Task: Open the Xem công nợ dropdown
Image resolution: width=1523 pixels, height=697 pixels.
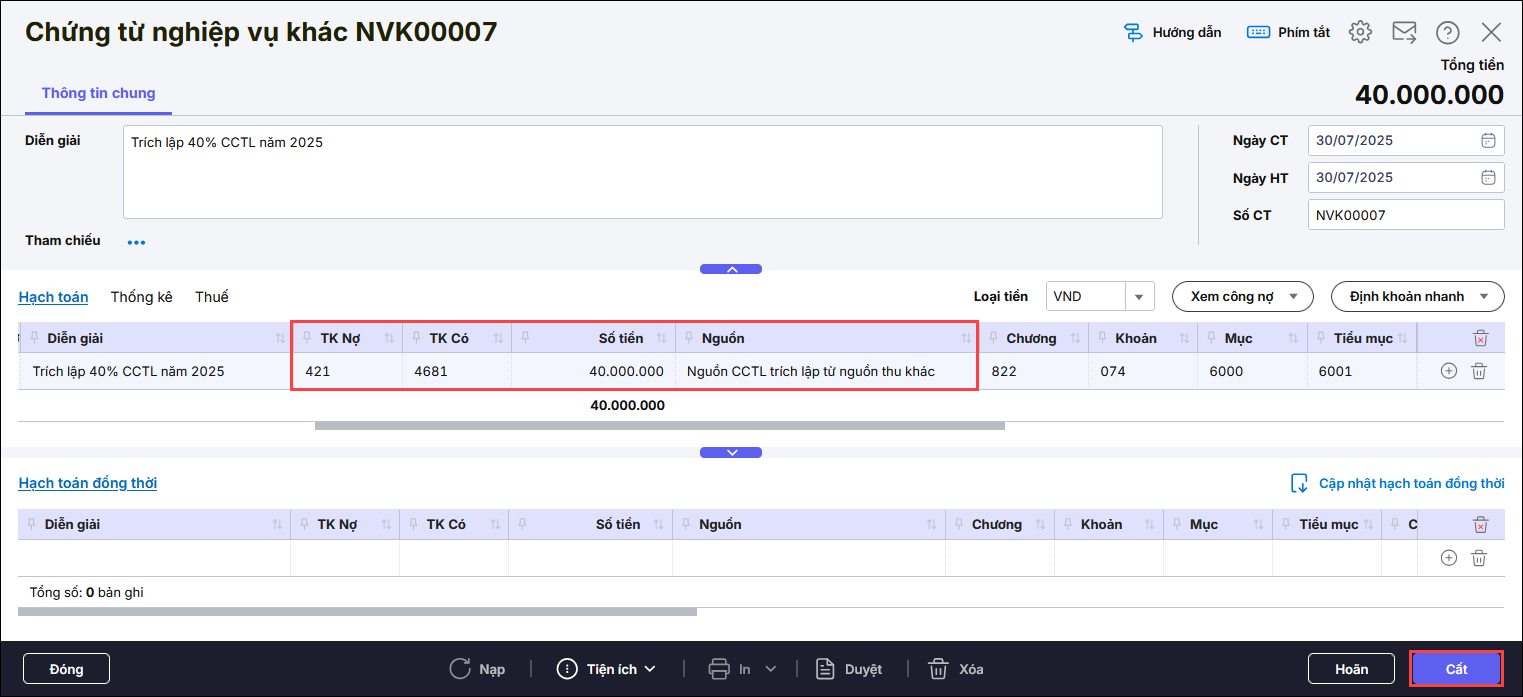Action: coord(1242,296)
